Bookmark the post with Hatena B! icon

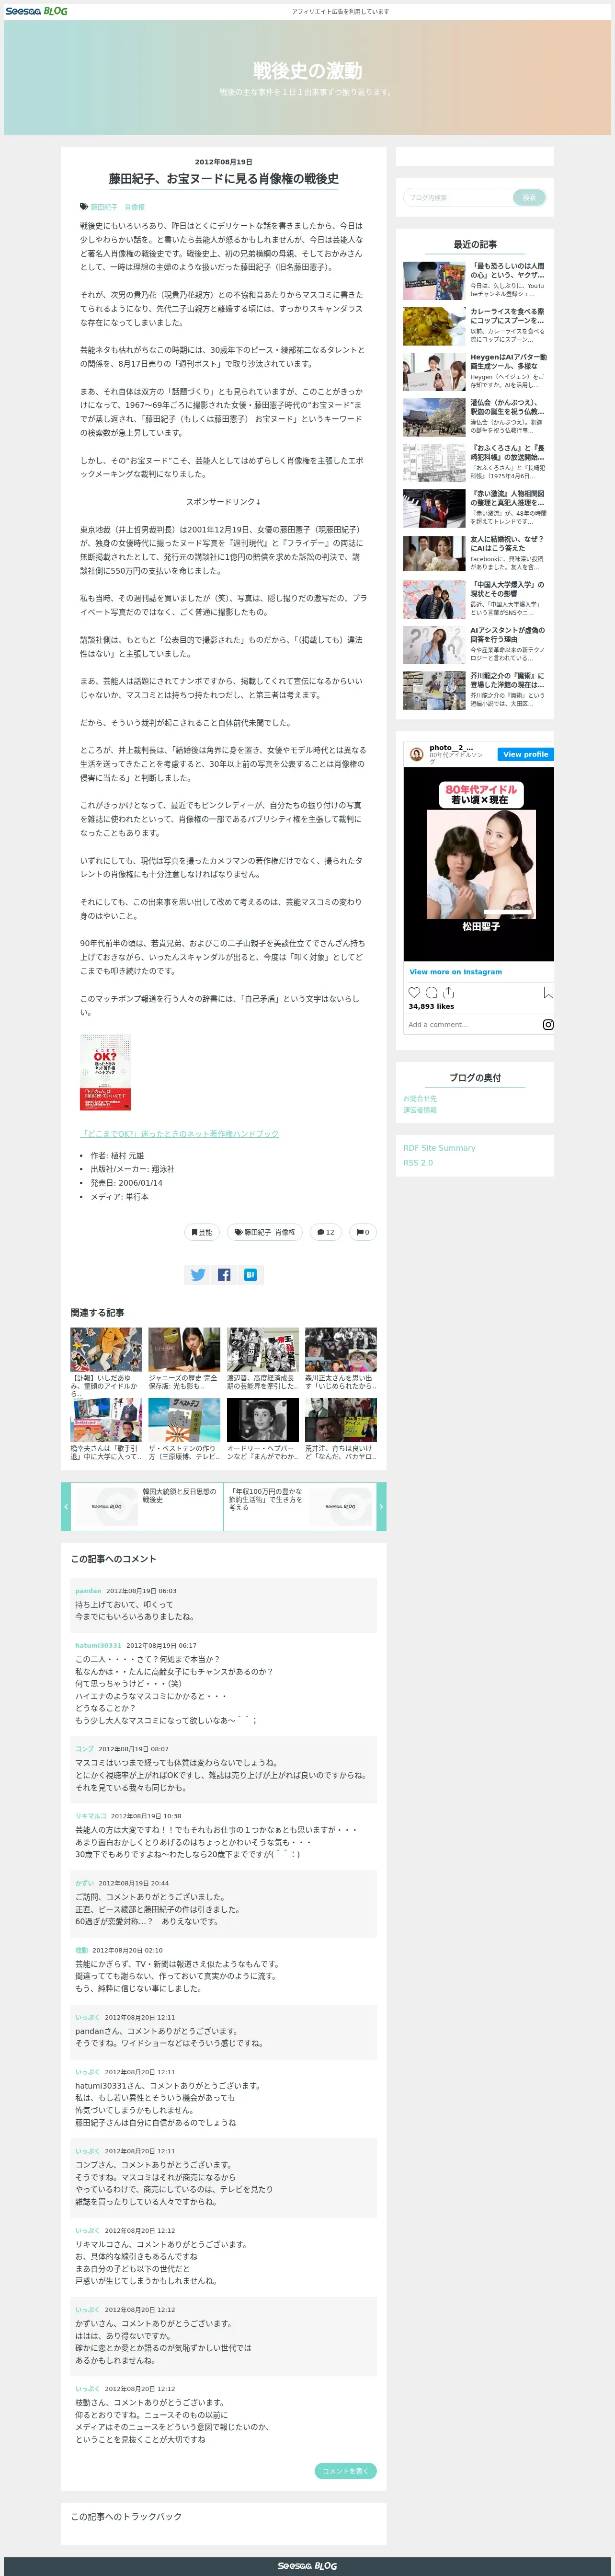(250, 1274)
